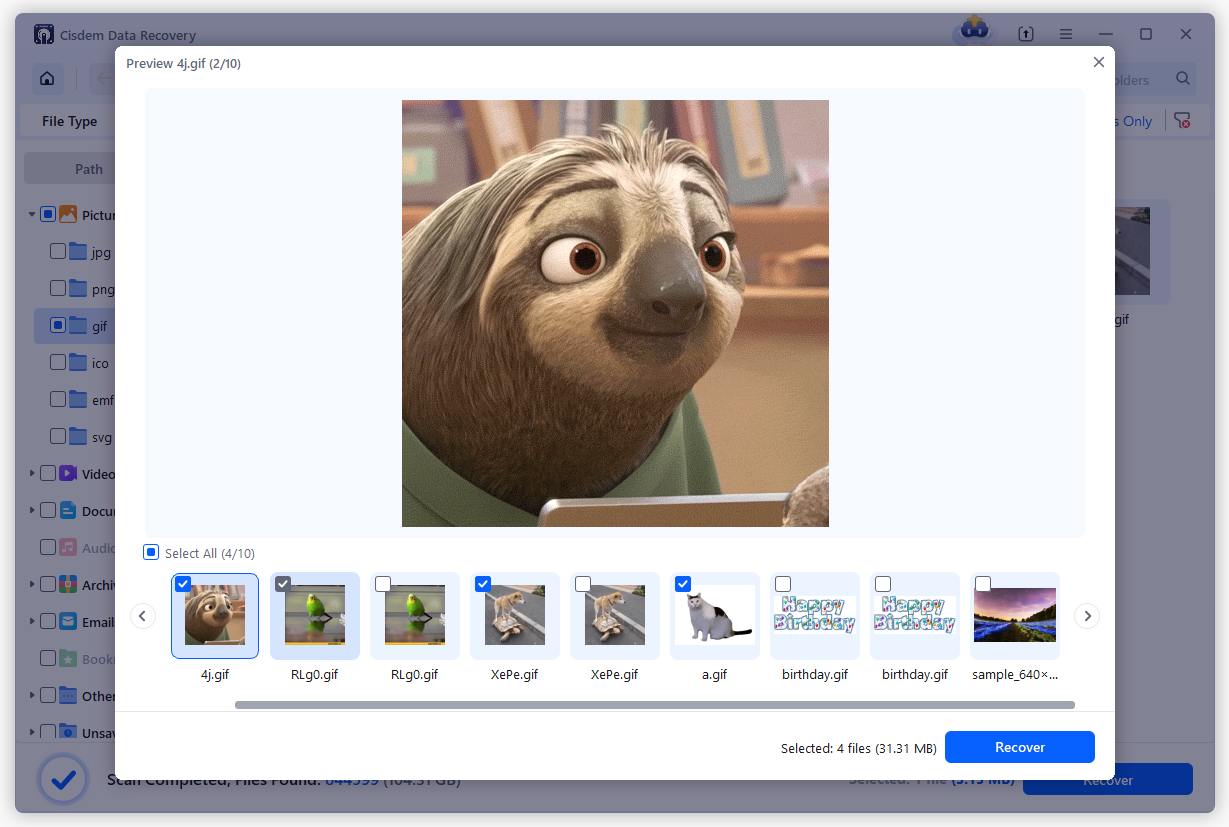Check the birthday.gif checkbox
The height and width of the screenshot is (827, 1229).
coord(783,584)
